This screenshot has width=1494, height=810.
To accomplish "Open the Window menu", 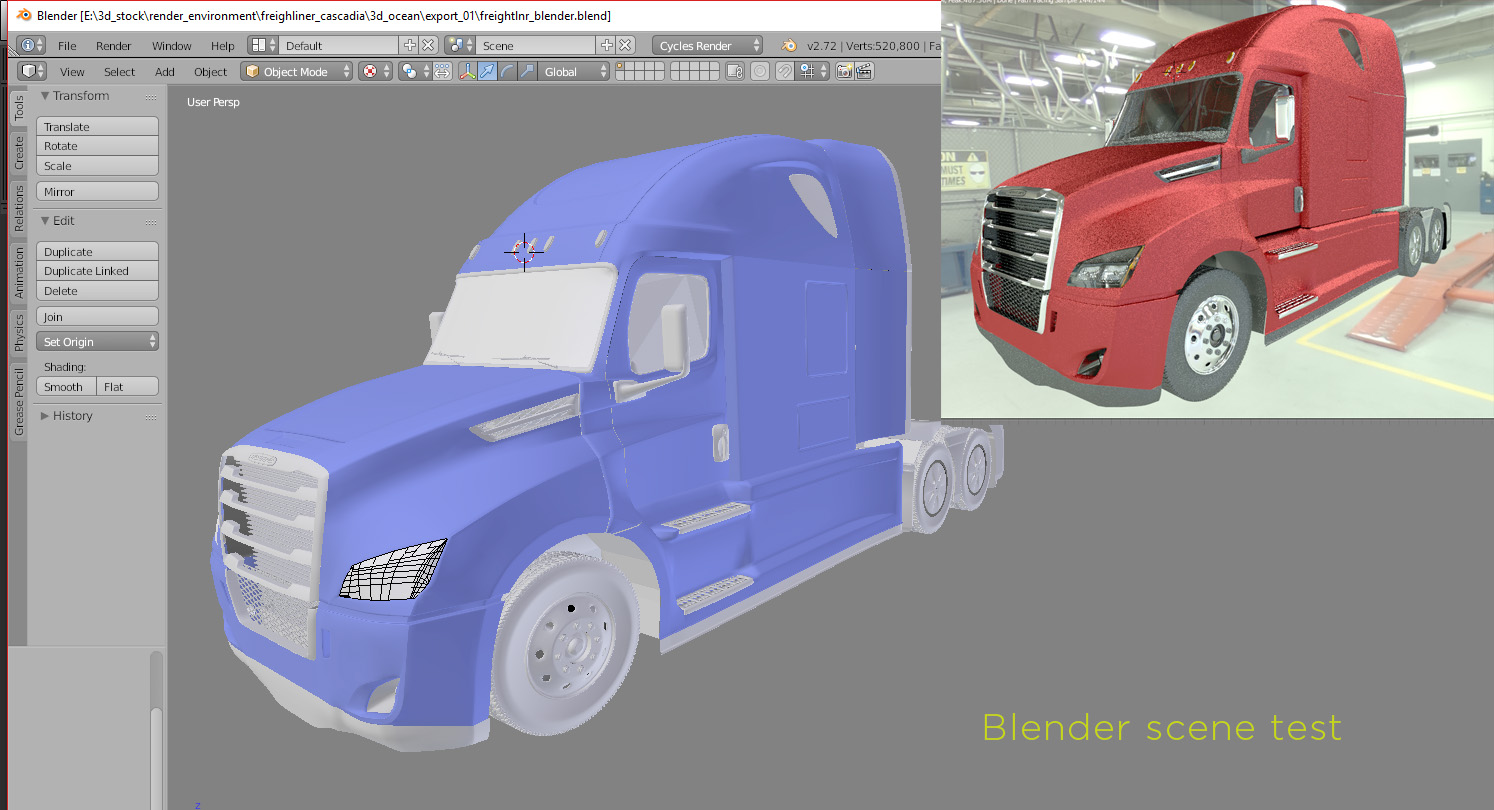I will (x=172, y=46).
